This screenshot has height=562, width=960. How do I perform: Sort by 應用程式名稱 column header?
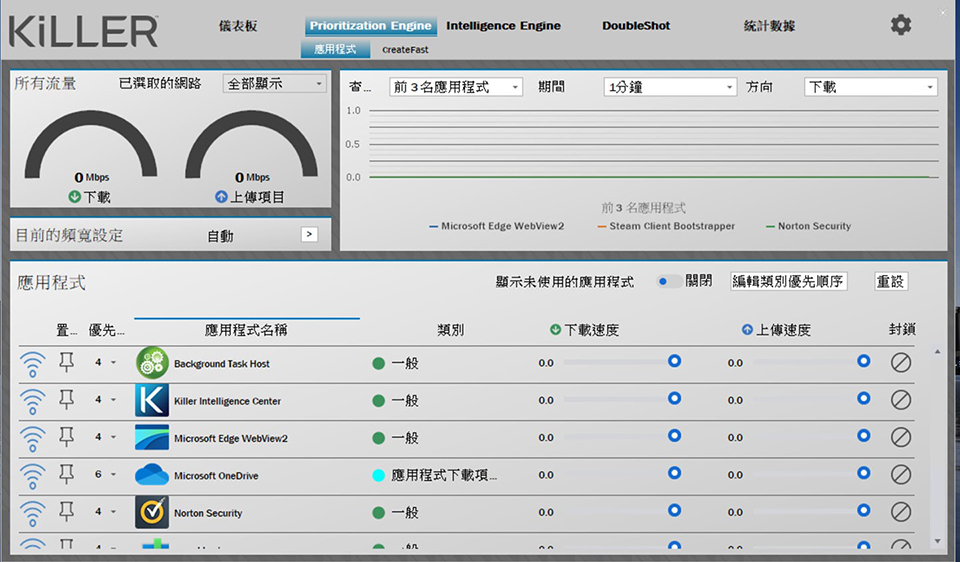tap(246, 330)
